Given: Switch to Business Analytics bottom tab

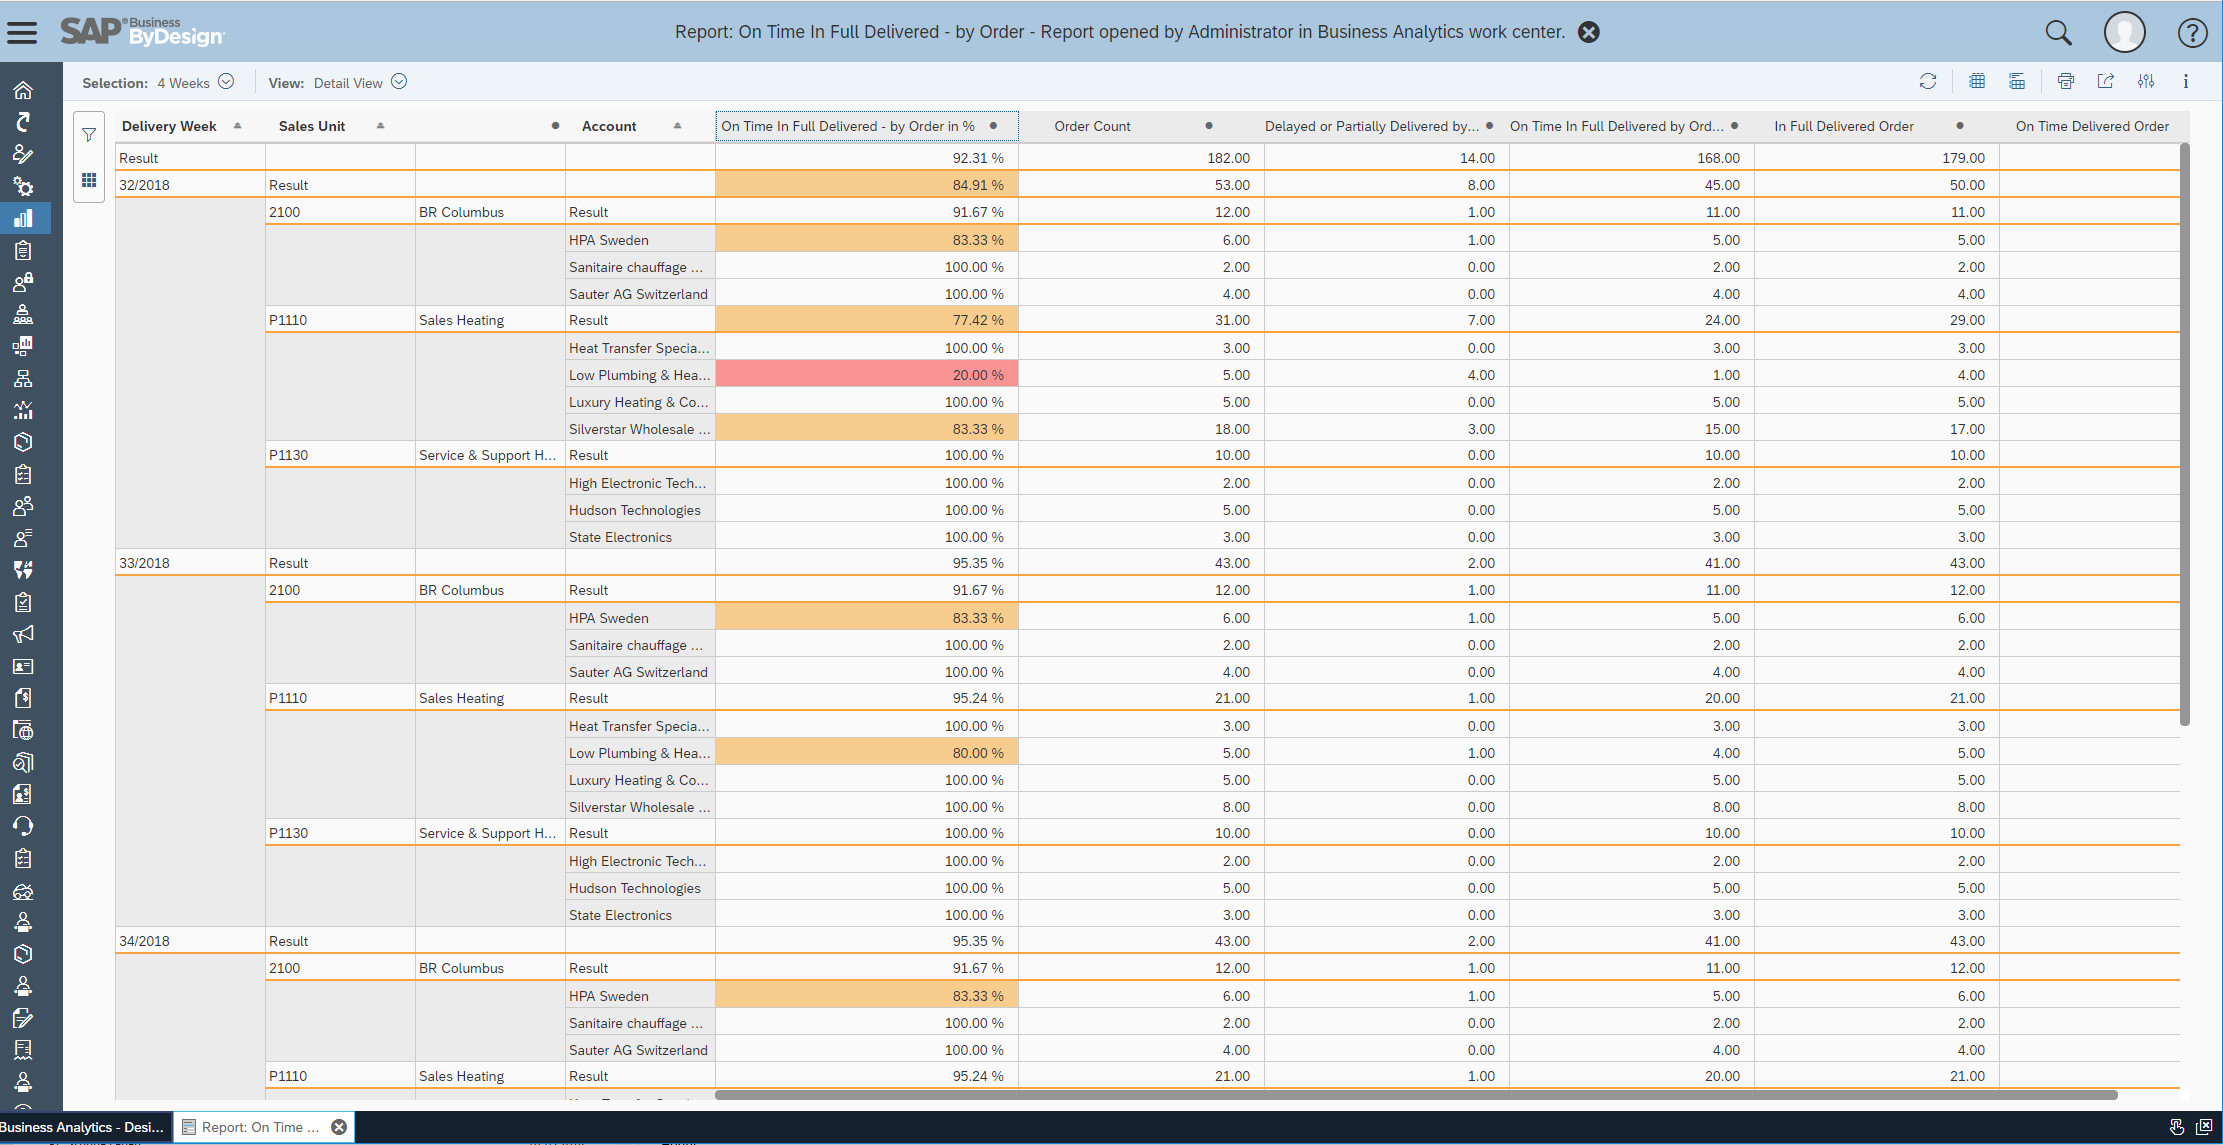Looking at the screenshot, I should coord(84,1127).
